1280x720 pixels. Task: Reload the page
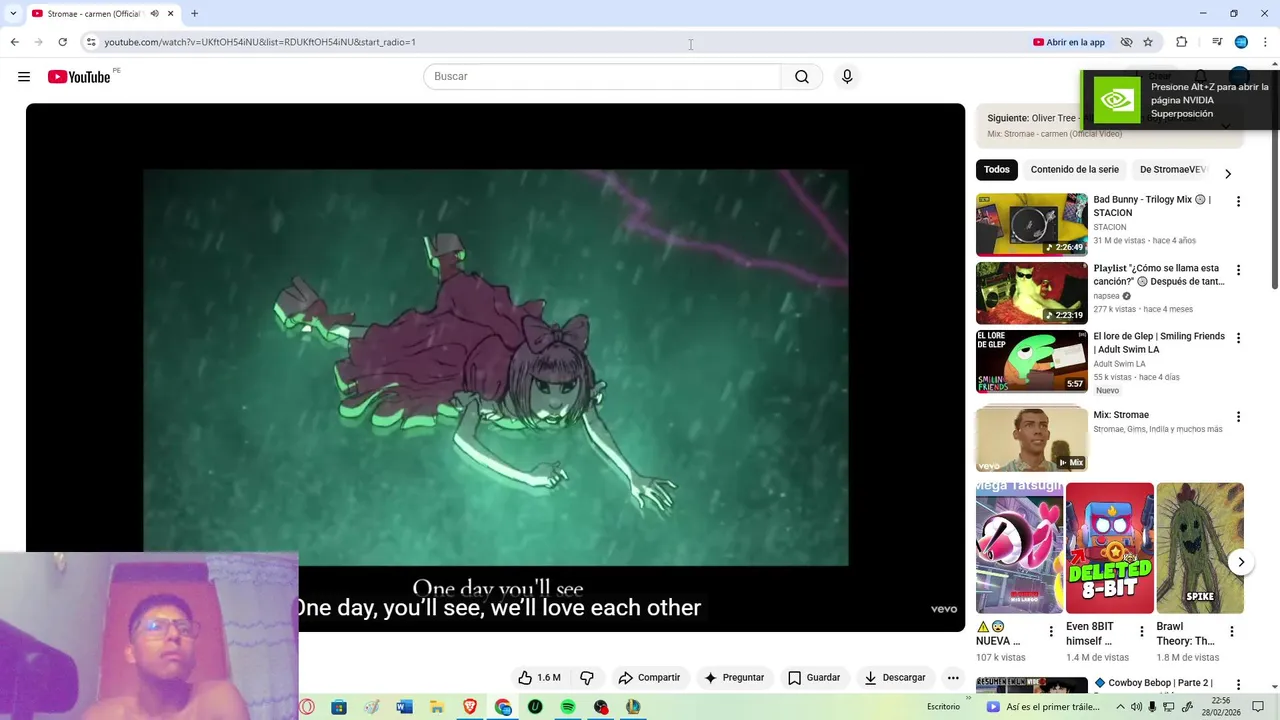(62, 42)
